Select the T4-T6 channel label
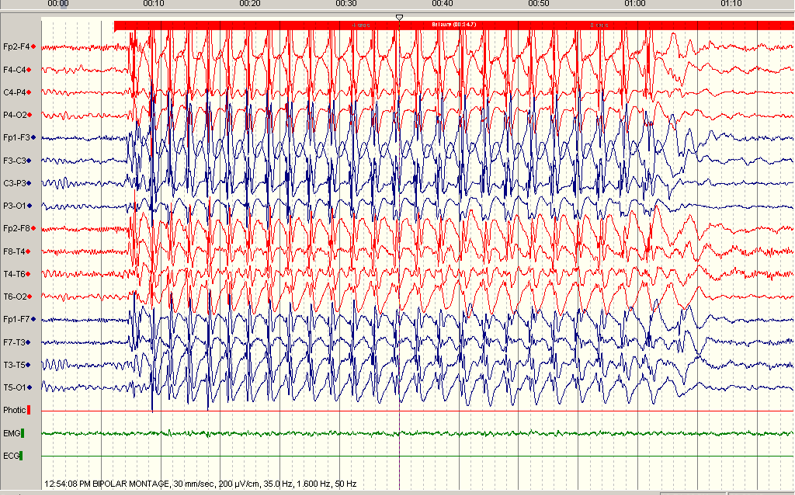The image size is (795, 495). 14,274
